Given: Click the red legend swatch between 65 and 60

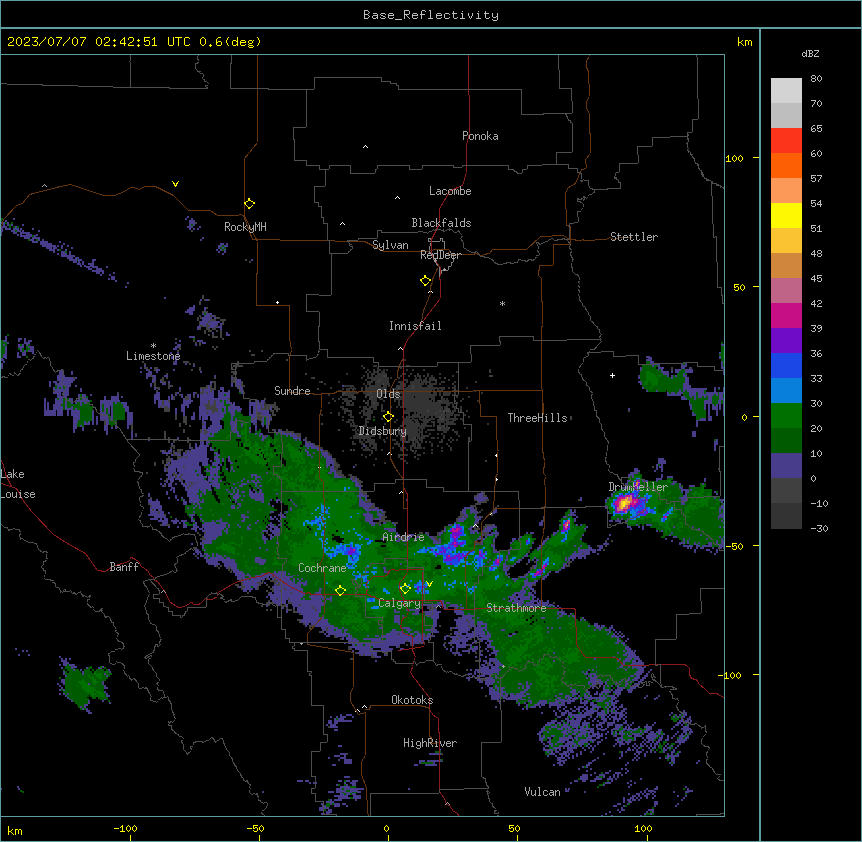Looking at the screenshot, I should click(786, 141).
